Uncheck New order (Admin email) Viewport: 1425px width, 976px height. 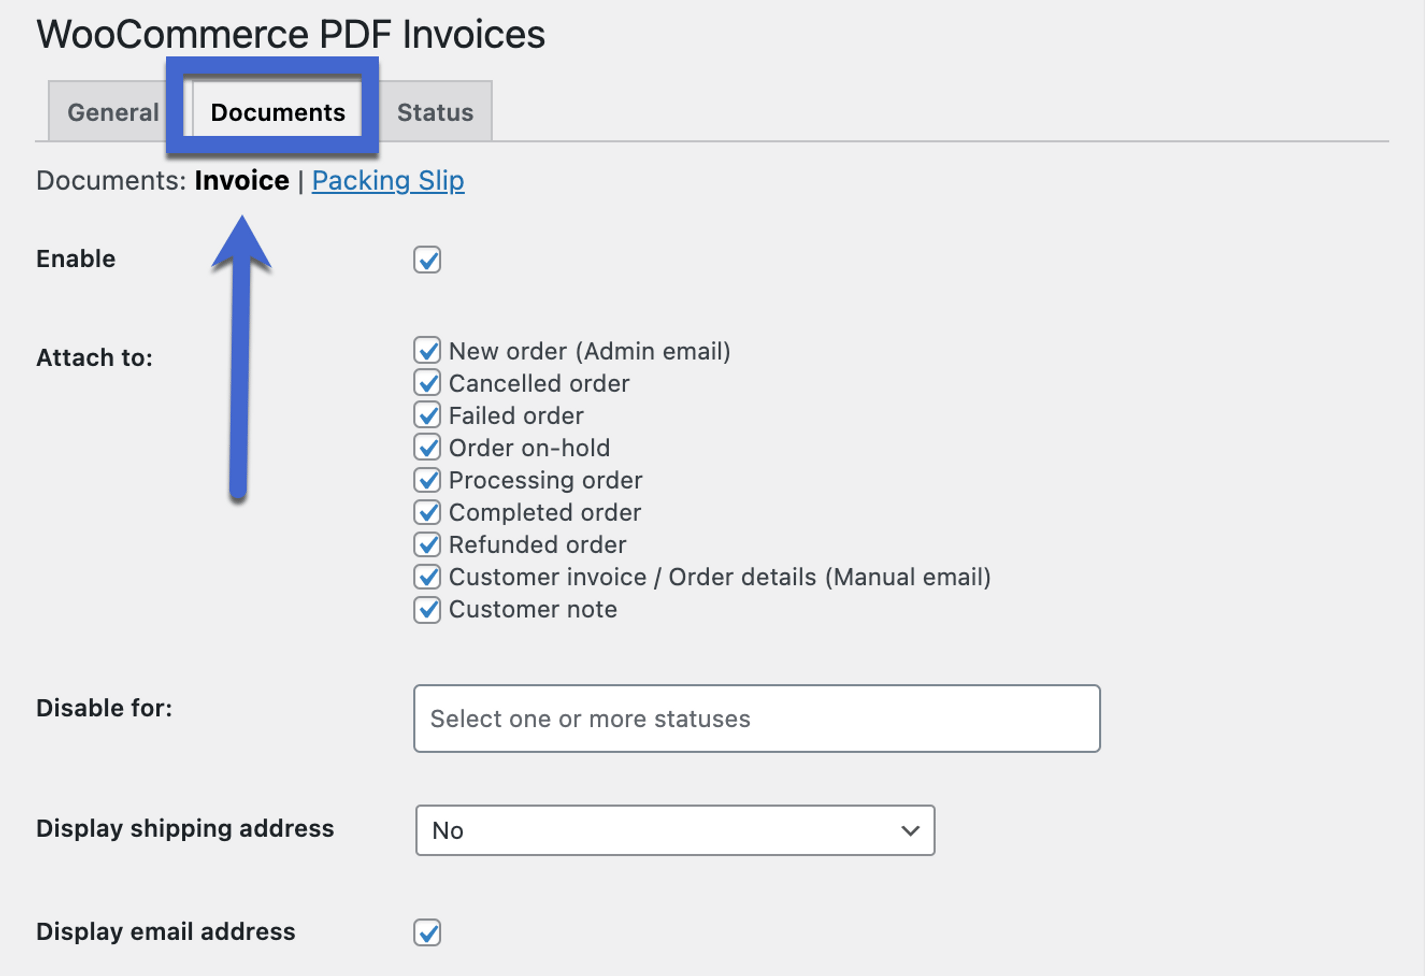coord(427,351)
